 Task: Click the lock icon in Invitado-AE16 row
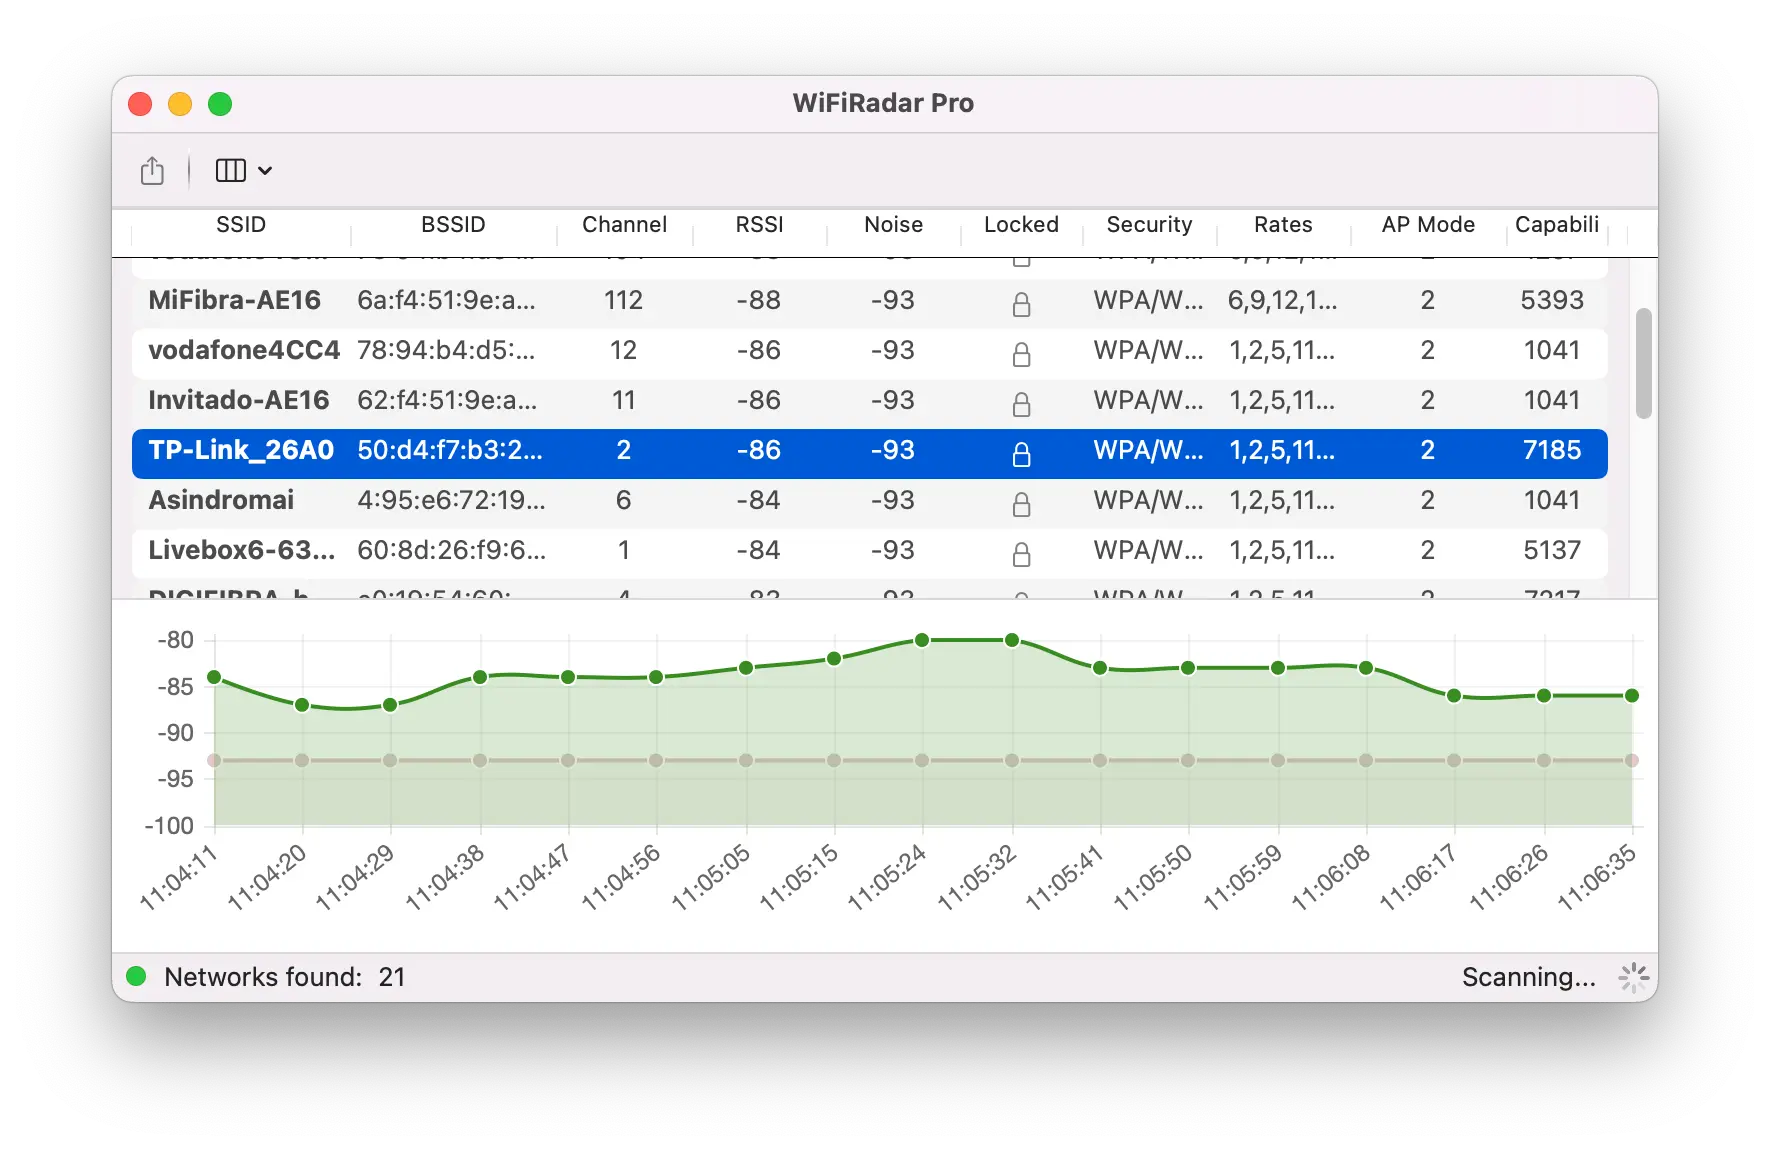tap(1020, 404)
